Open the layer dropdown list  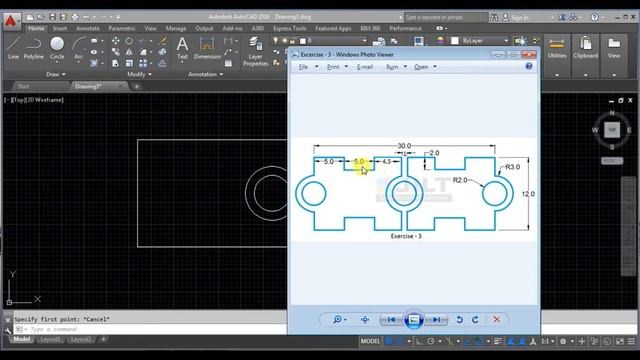pyautogui.click(x=364, y=40)
